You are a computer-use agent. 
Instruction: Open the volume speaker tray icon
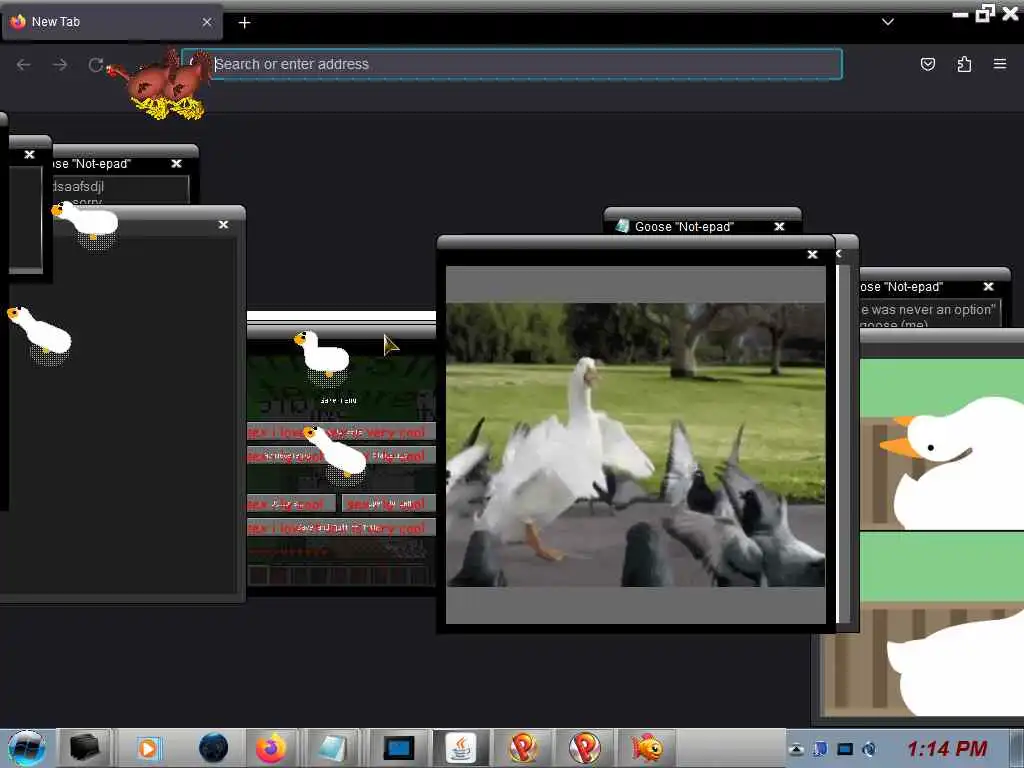pyautogui.click(x=869, y=749)
